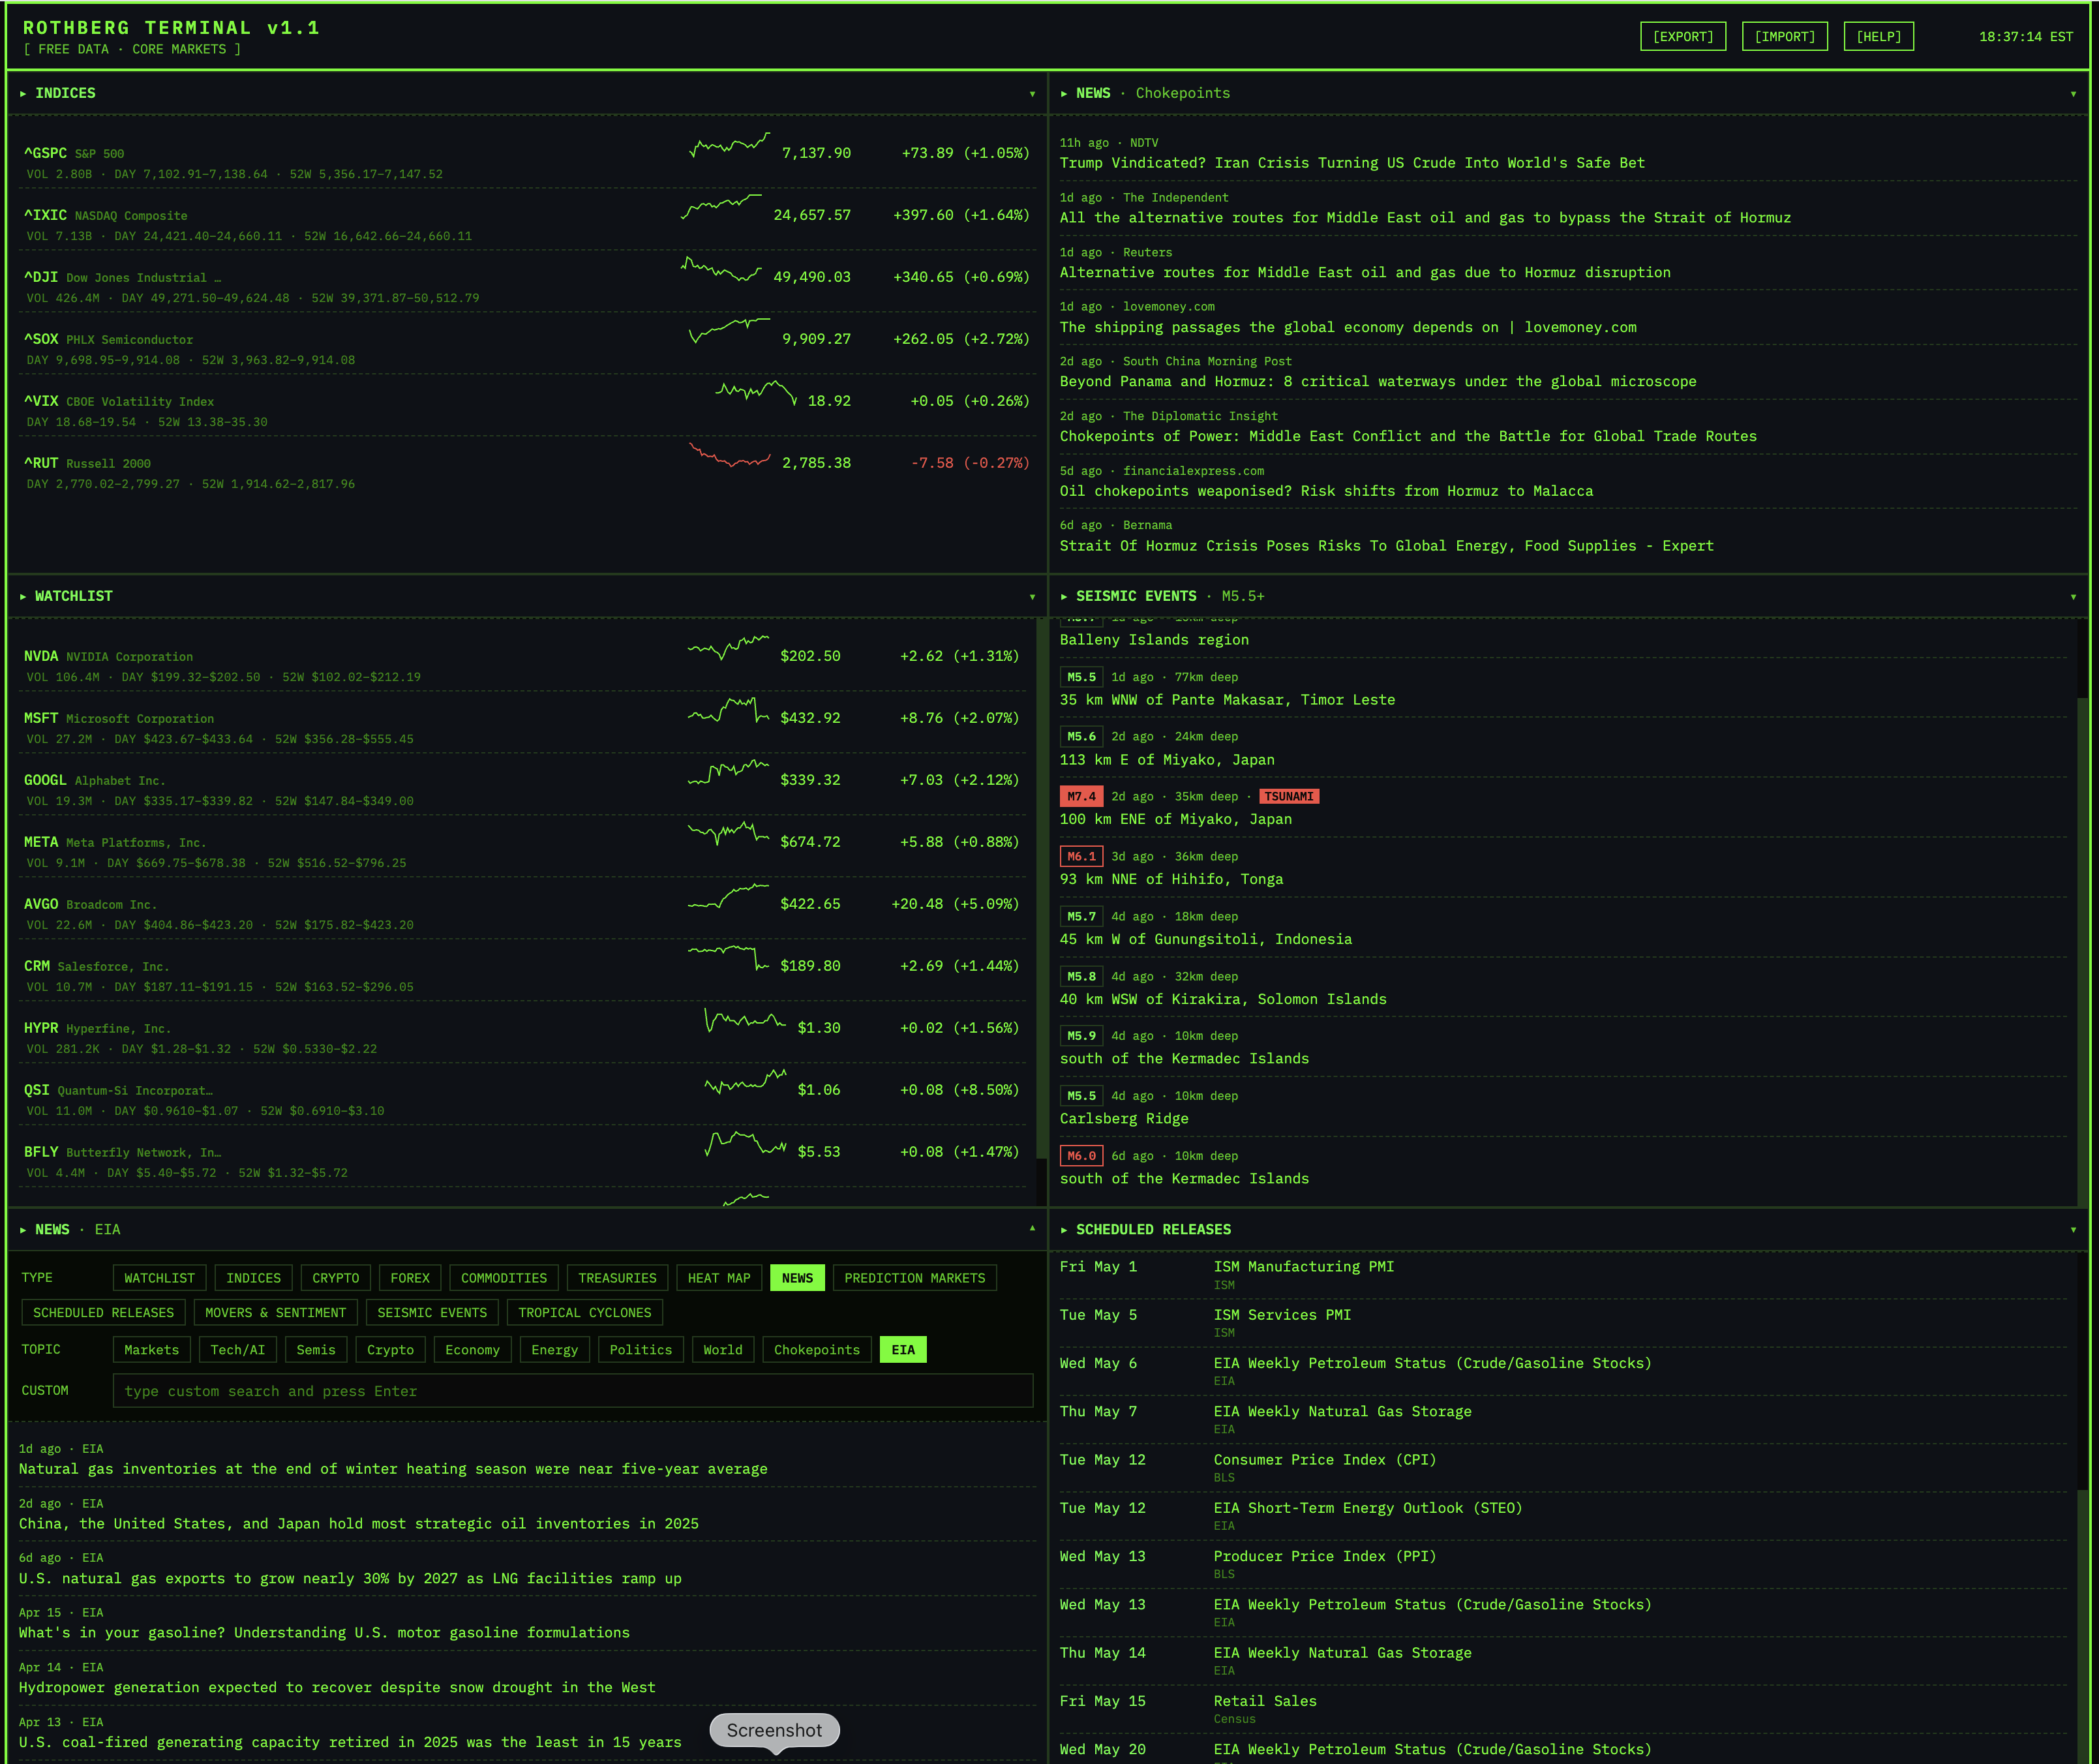Select the highlighted EIA topic chip

(903, 1350)
